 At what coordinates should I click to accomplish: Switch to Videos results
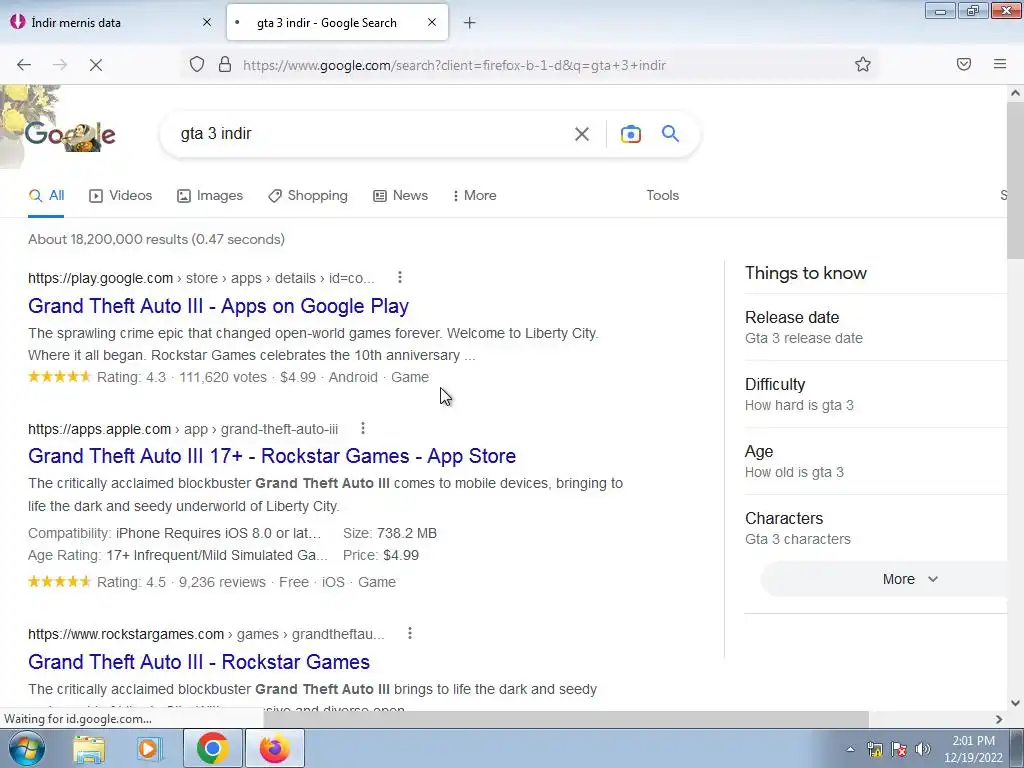121,196
